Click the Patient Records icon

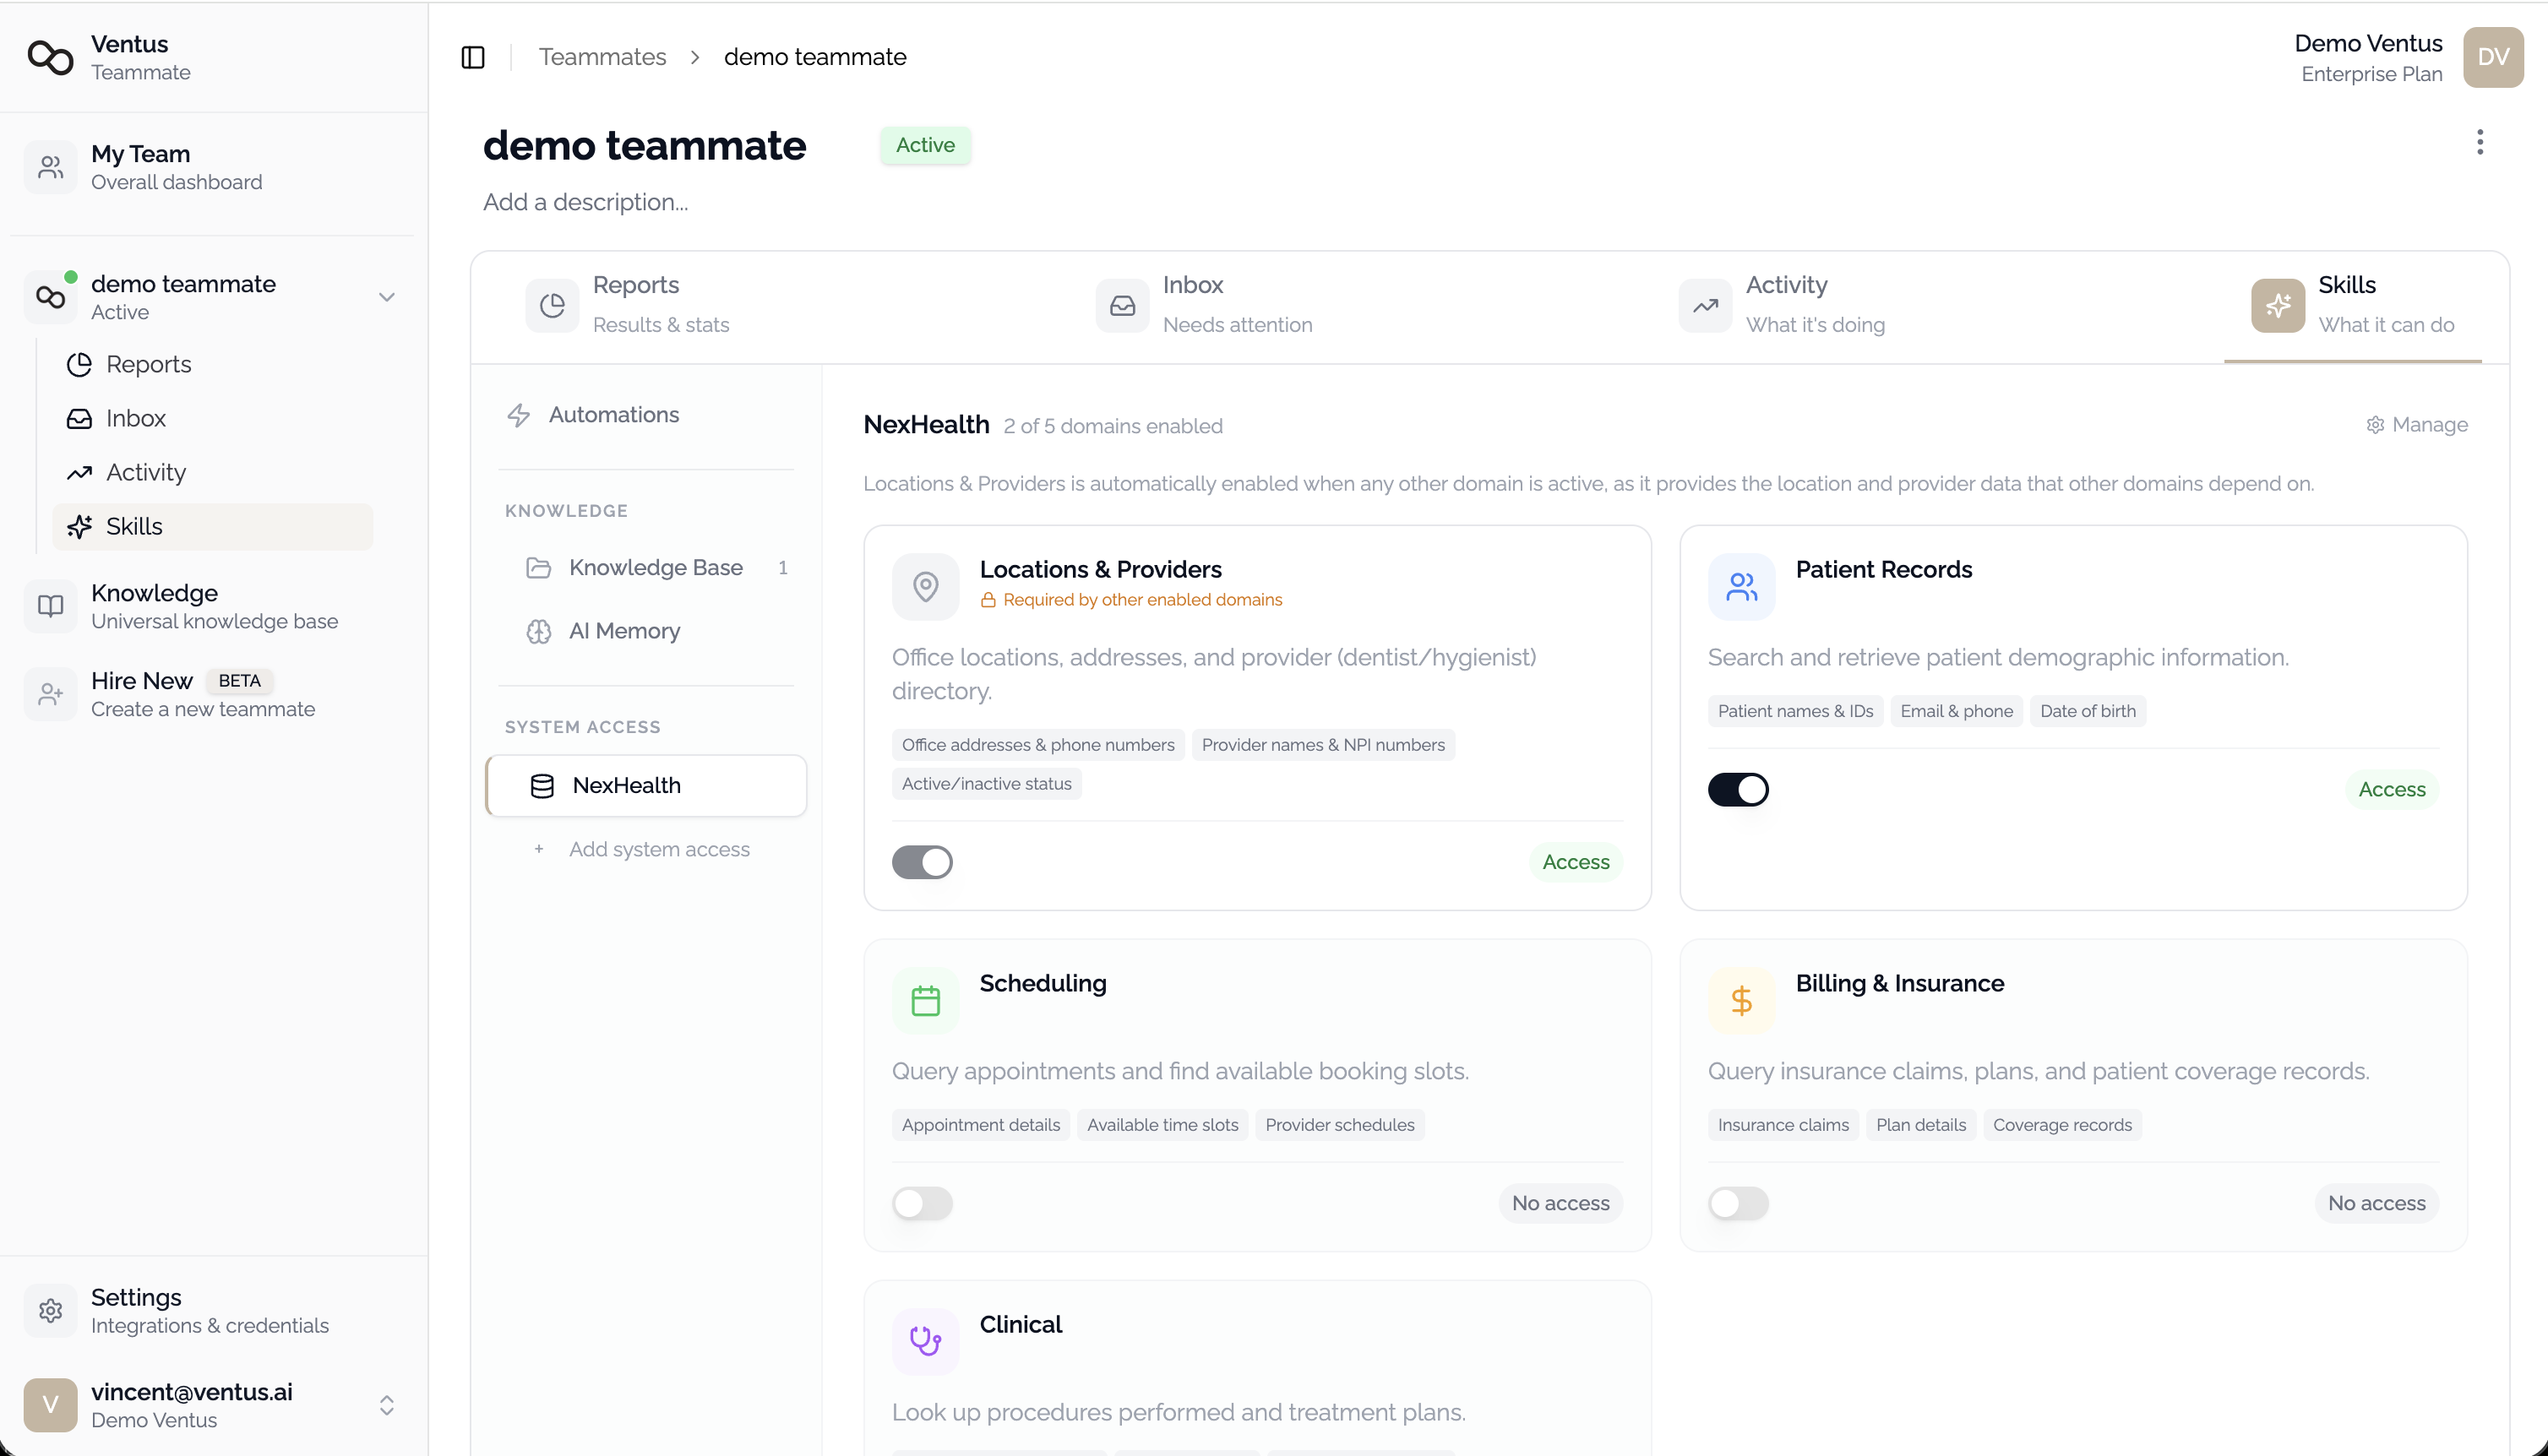click(x=1740, y=587)
